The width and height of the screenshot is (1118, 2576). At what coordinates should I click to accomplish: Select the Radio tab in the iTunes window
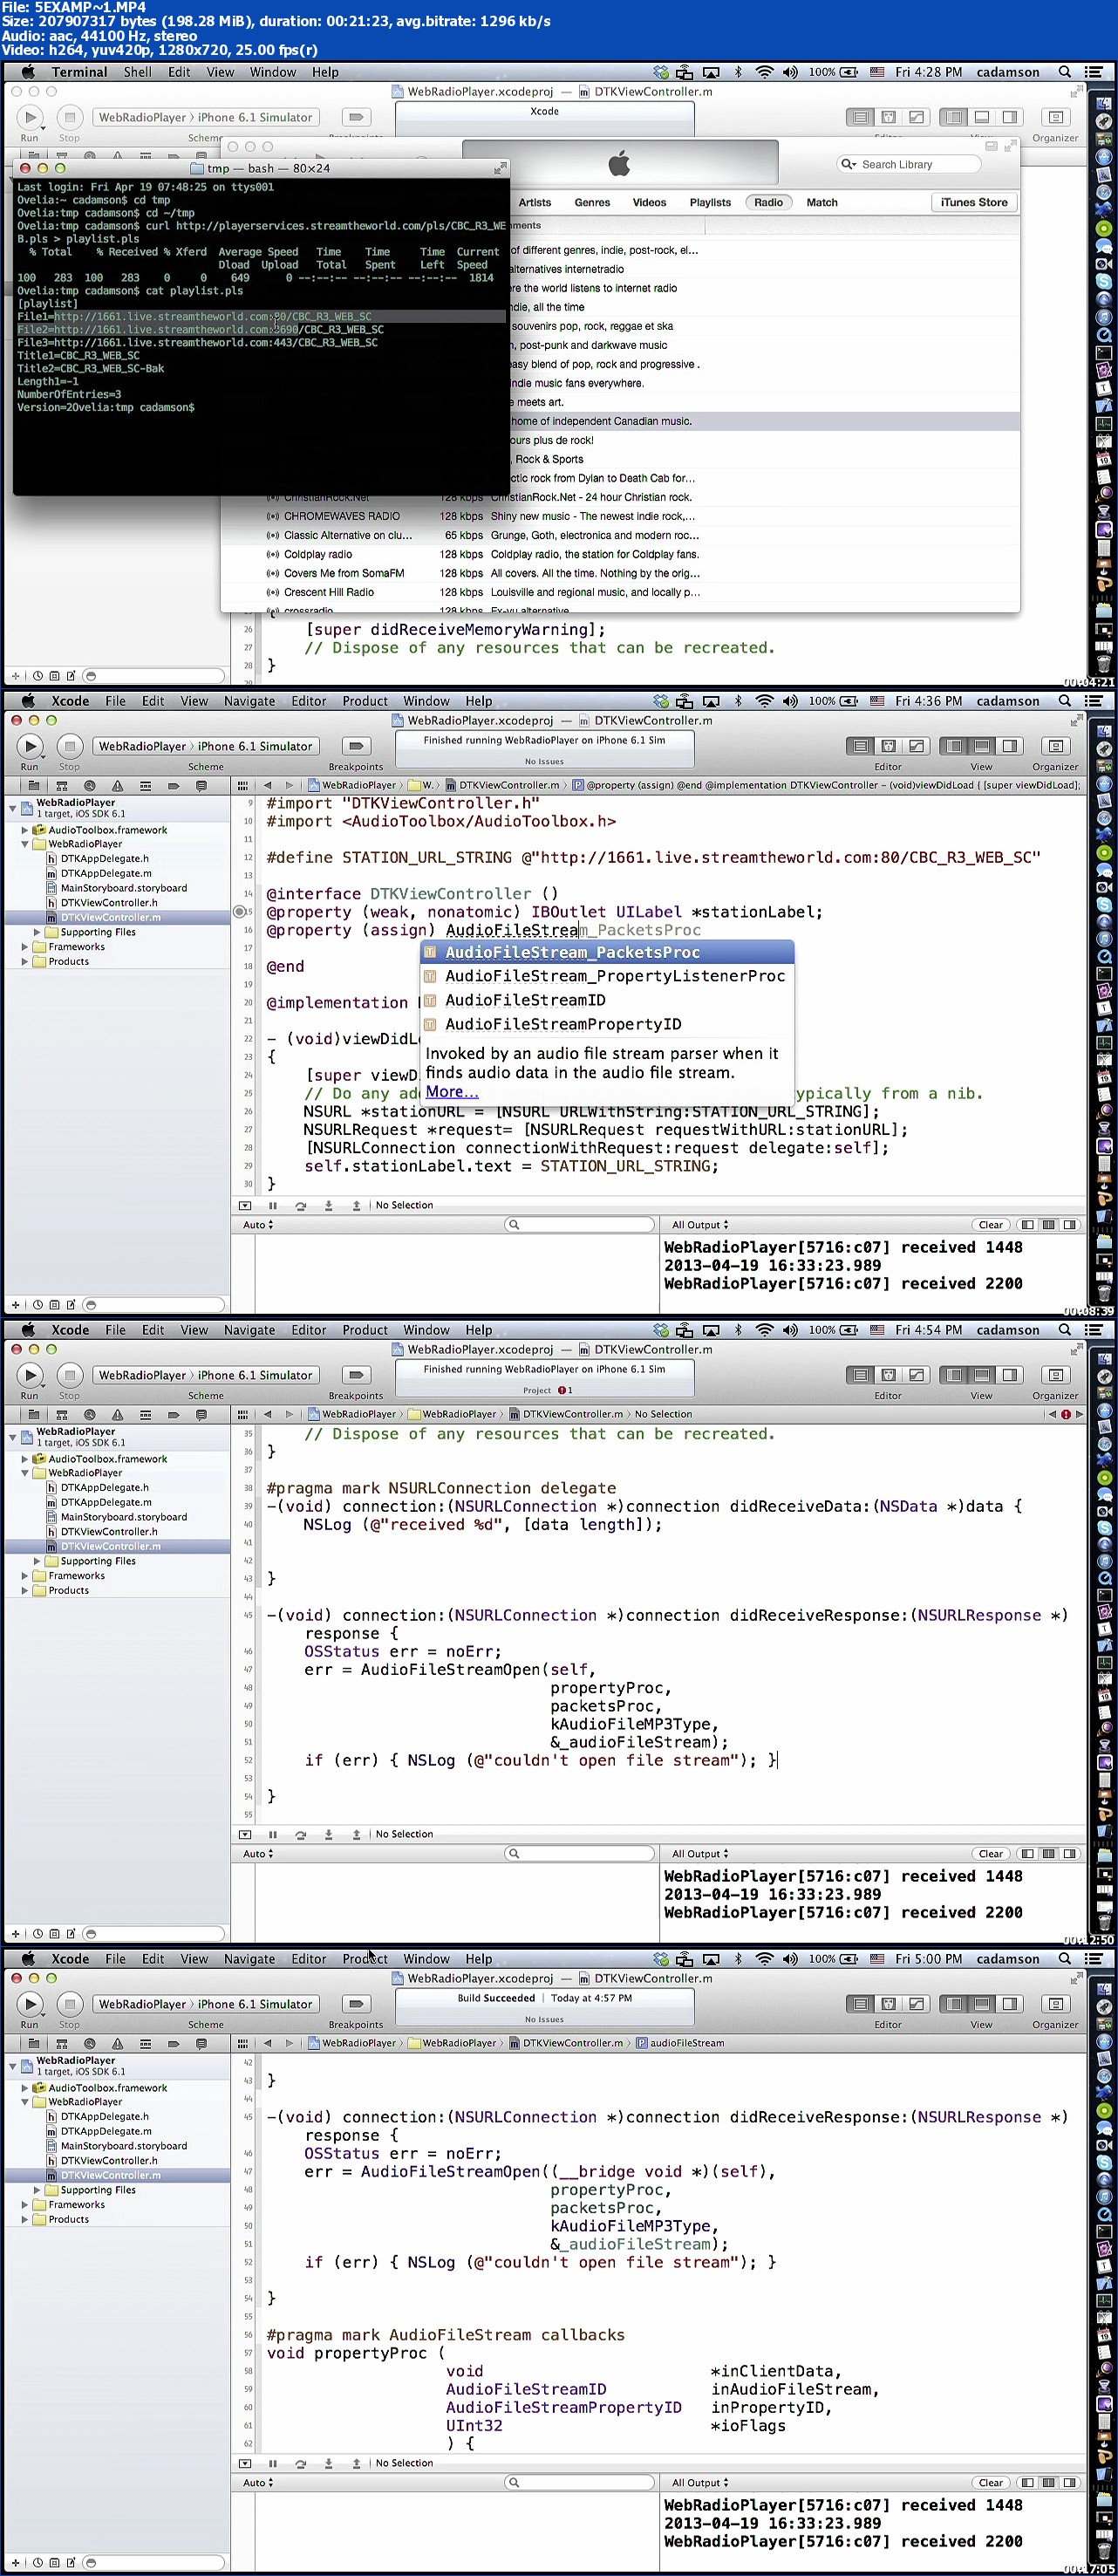(x=768, y=202)
